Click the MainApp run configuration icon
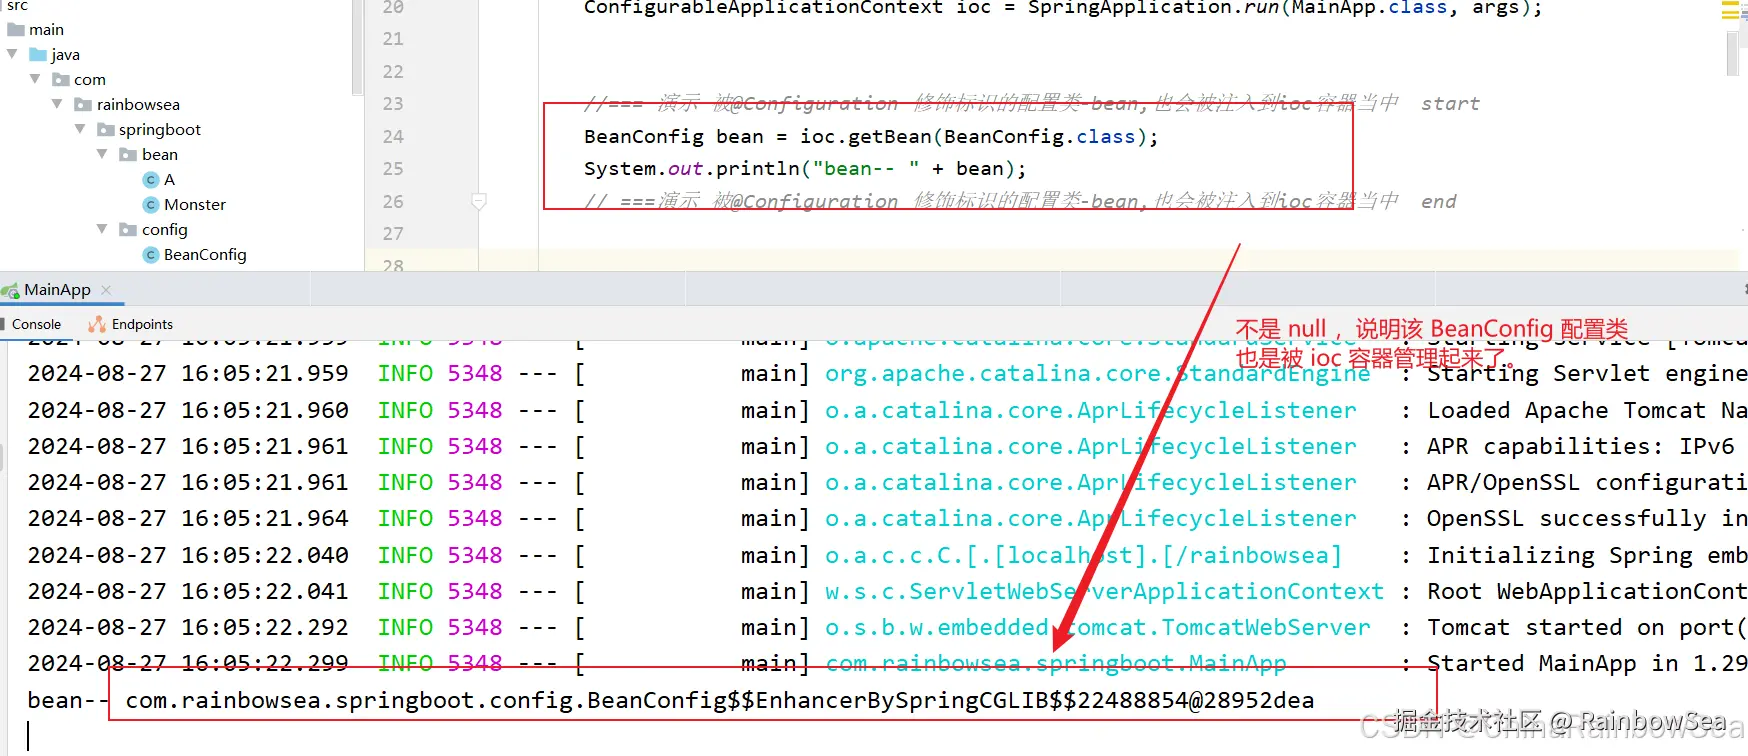Image resolution: width=1748 pixels, height=756 pixels. click(10, 290)
